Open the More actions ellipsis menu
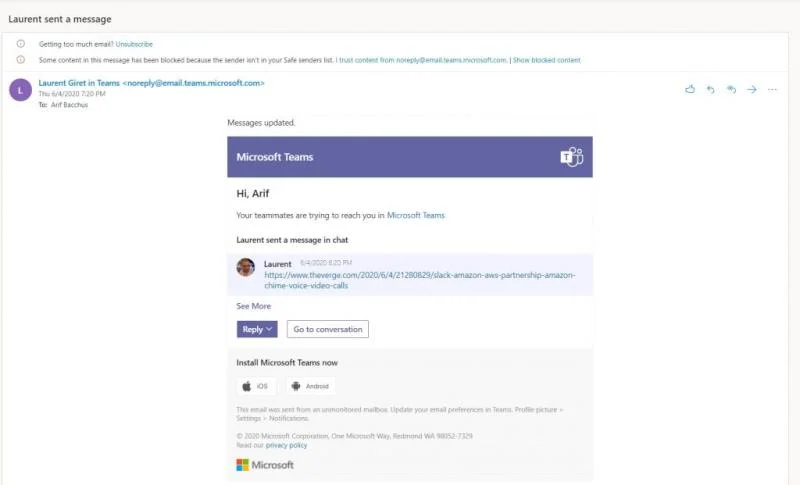Screen dimensions: 800x485 tap(772, 90)
